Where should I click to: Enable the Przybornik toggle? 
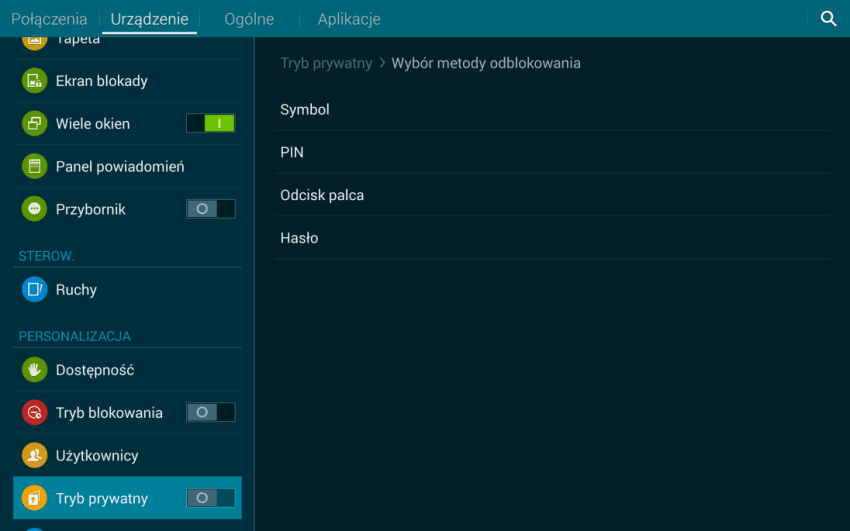click(x=211, y=209)
